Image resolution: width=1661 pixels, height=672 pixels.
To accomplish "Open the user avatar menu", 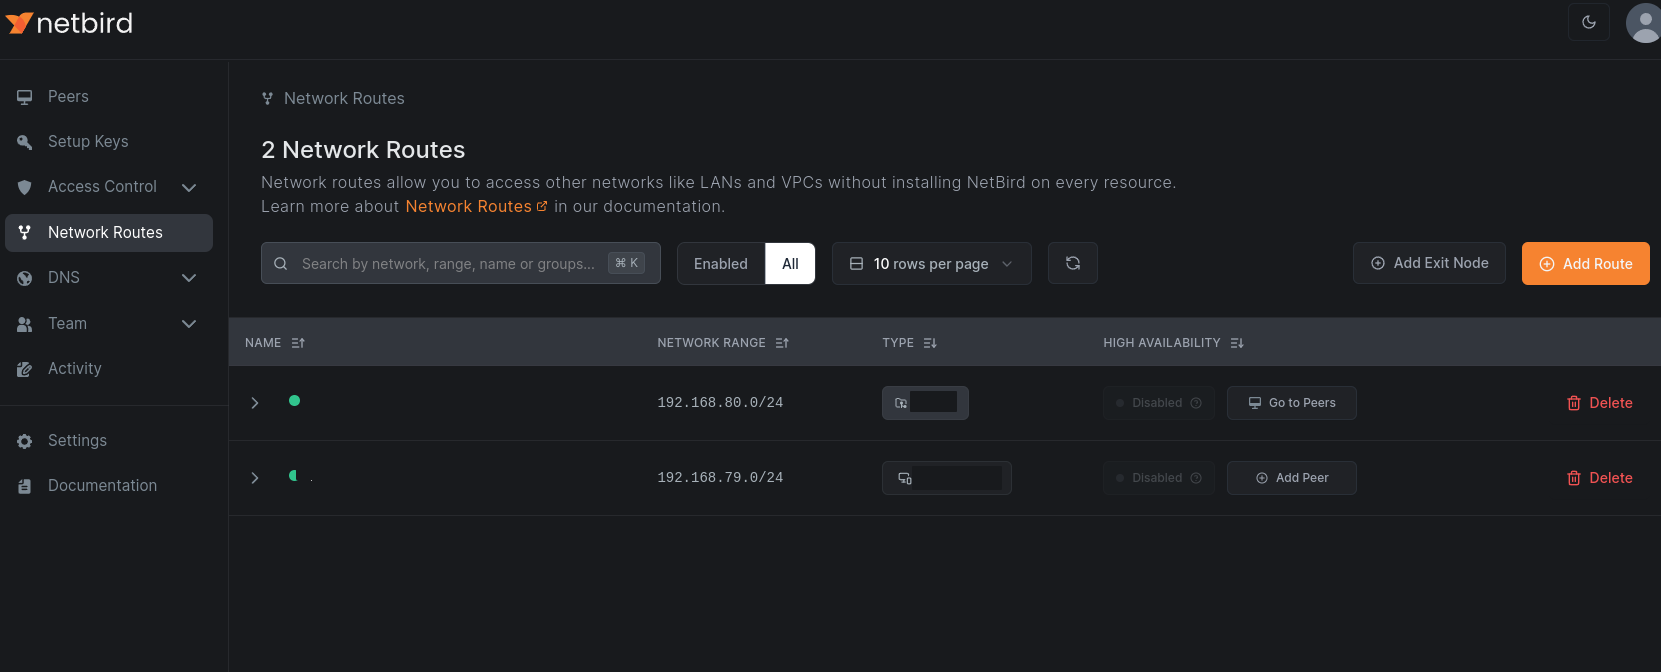I will pos(1643,22).
